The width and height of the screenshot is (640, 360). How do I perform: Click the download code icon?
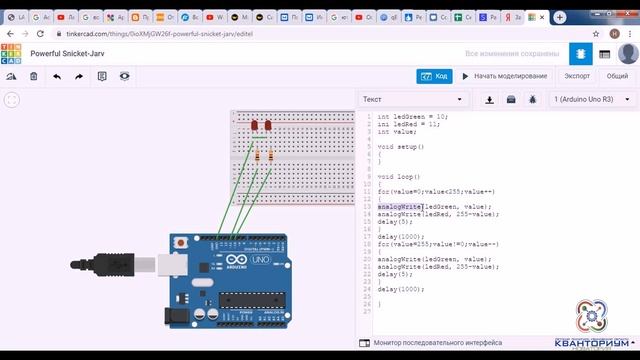489,100
